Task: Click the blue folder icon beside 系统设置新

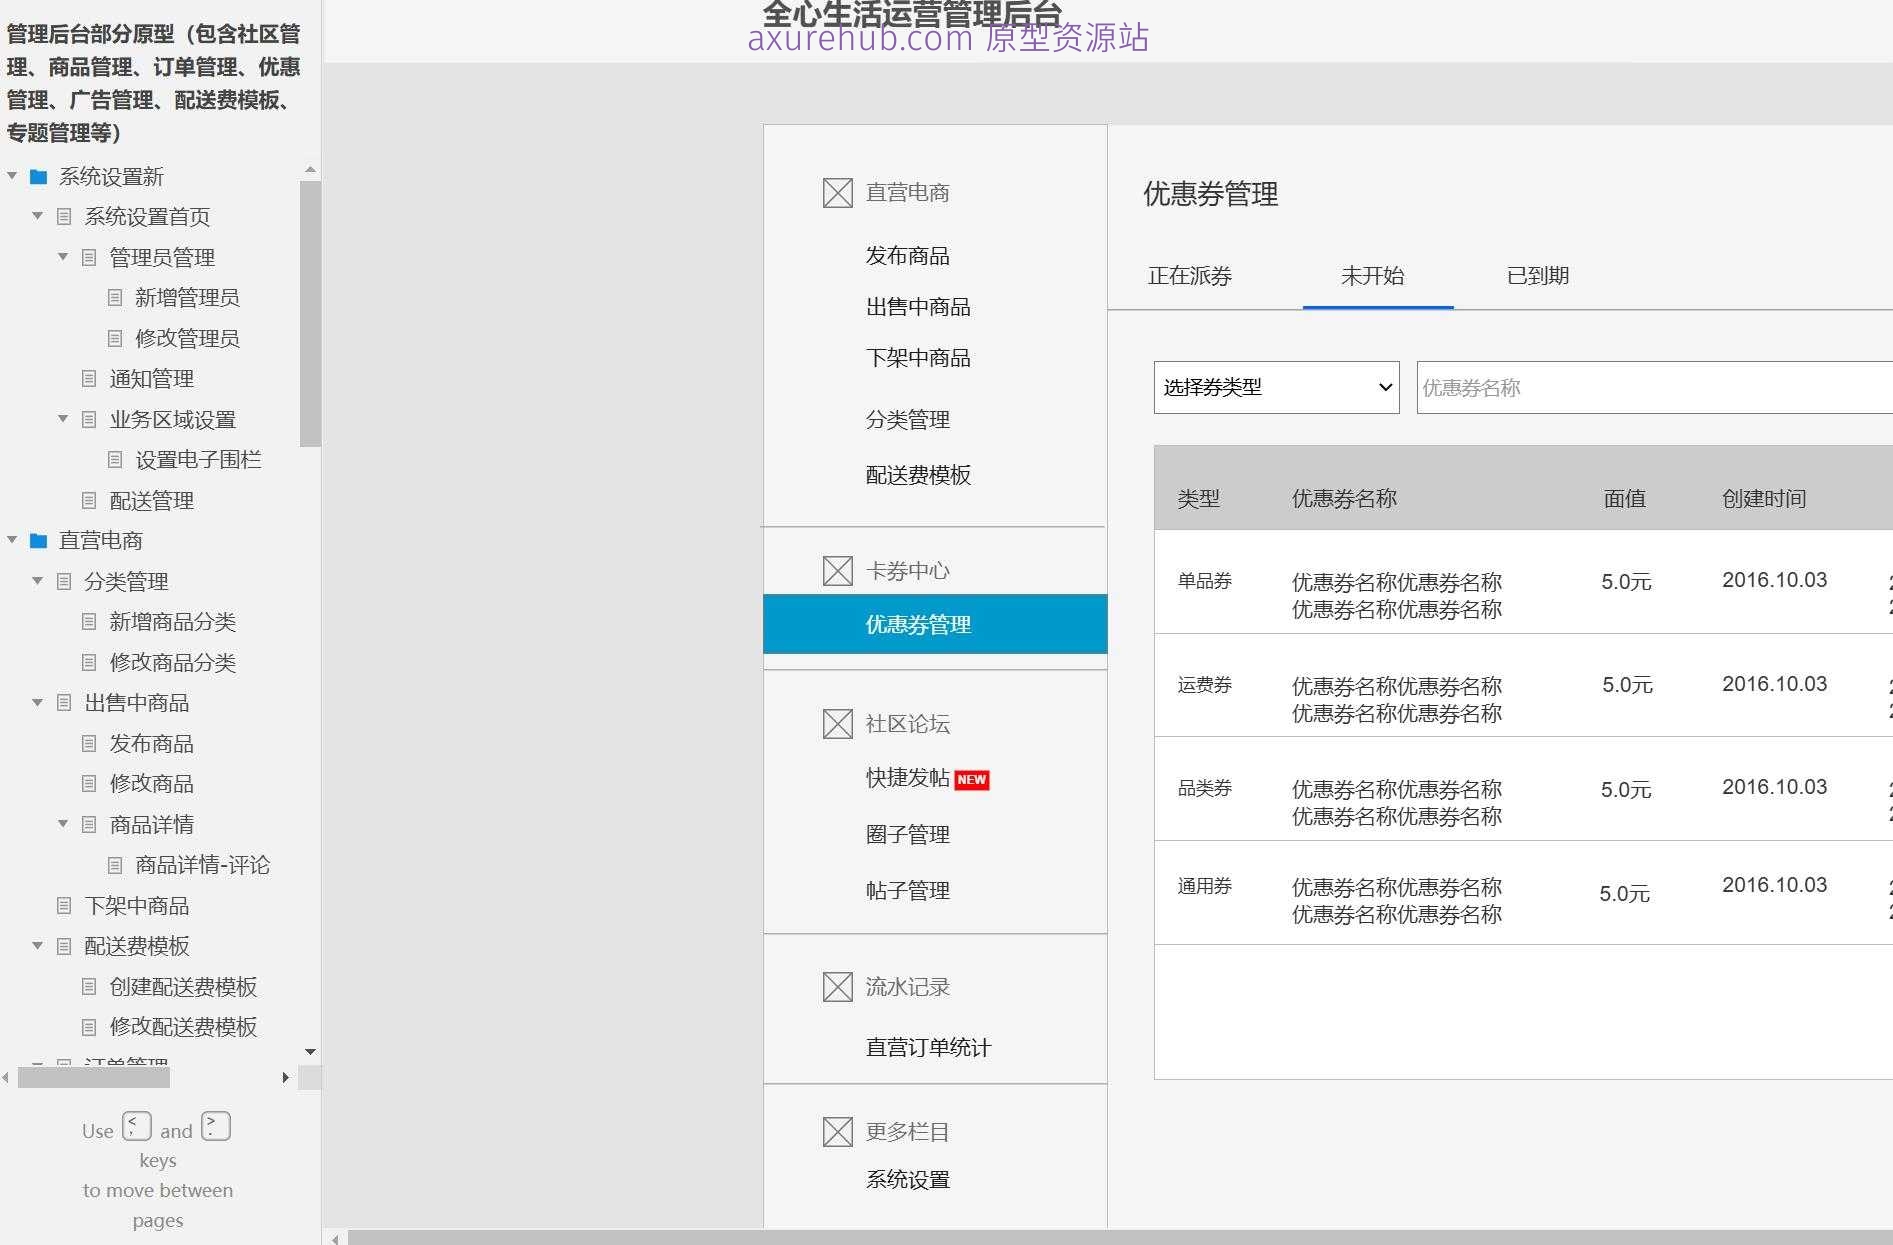Action: (x=39, y=177)
